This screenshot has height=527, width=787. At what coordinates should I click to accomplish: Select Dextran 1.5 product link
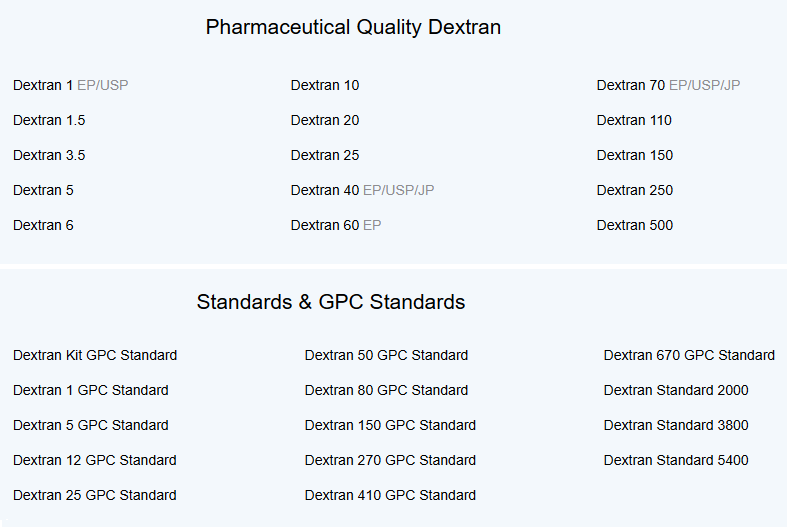tap(49, 120)
